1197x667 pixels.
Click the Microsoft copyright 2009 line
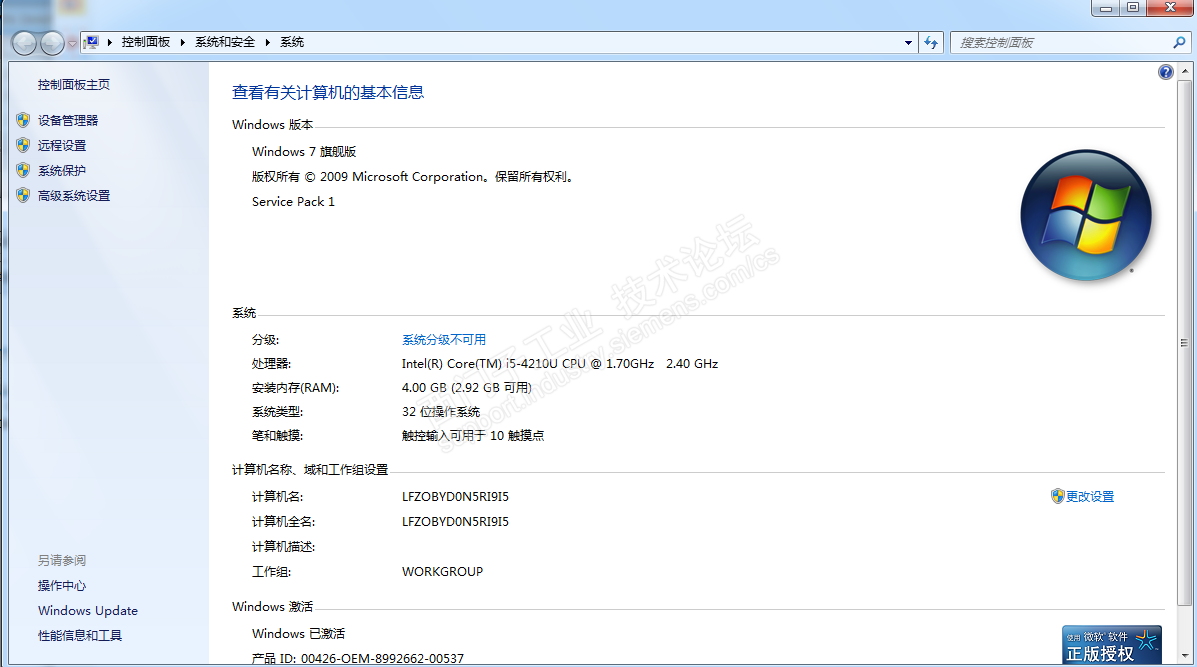413,176
